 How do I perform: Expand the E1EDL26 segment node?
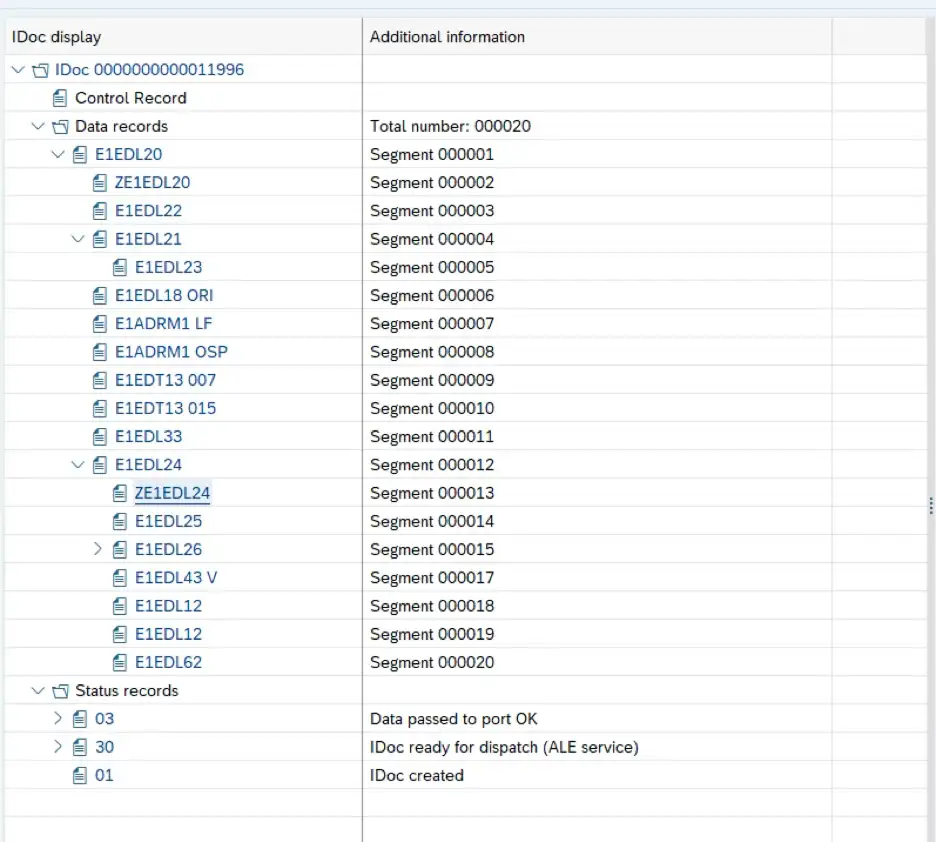tap(98, 550)
